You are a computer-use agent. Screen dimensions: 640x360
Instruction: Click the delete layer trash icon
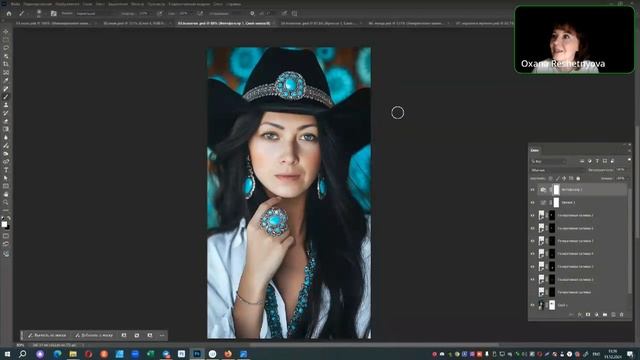622,315
